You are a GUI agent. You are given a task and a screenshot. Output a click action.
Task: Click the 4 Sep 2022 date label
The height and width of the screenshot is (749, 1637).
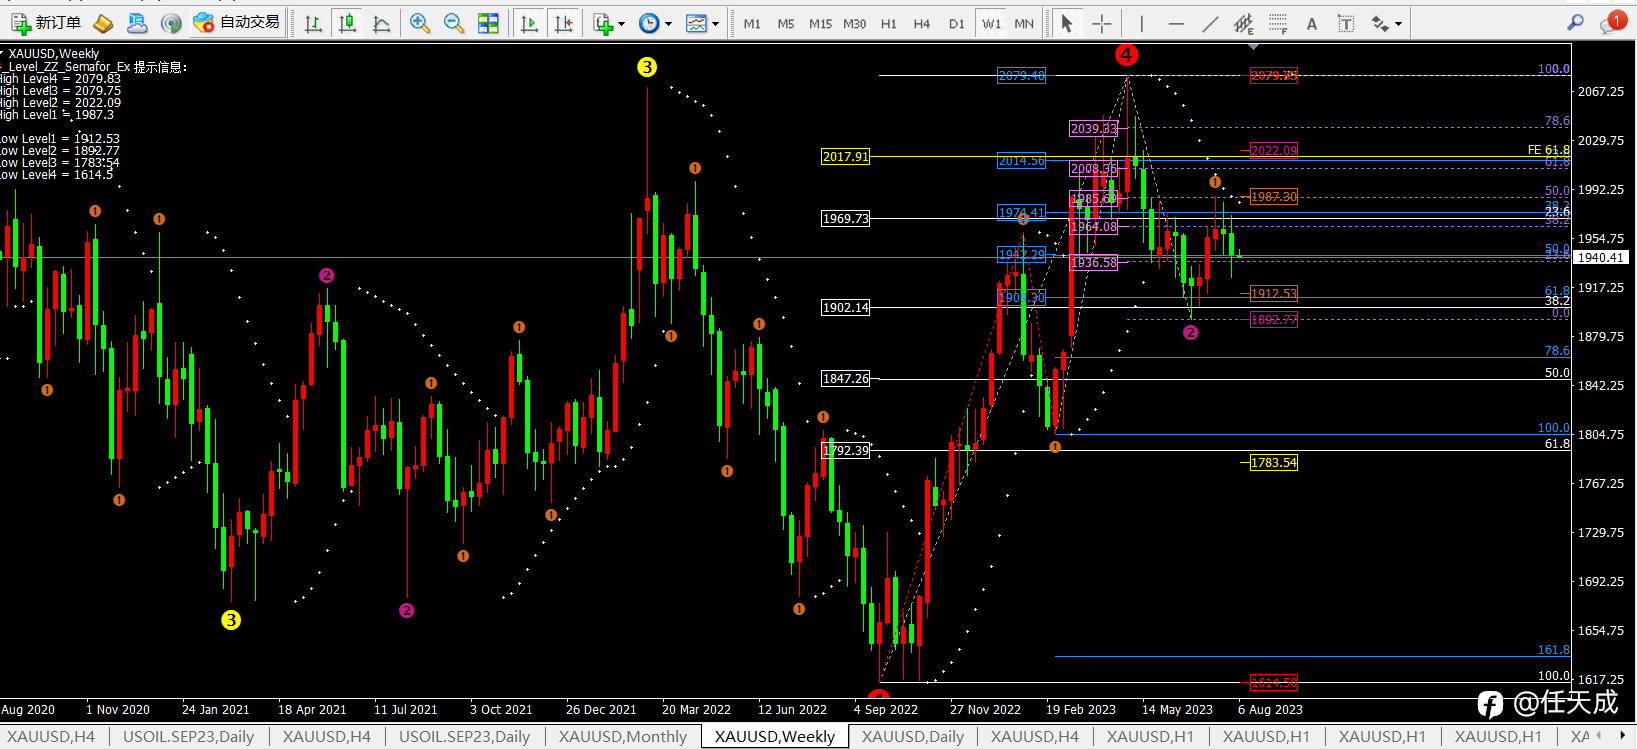pos(886,710)
